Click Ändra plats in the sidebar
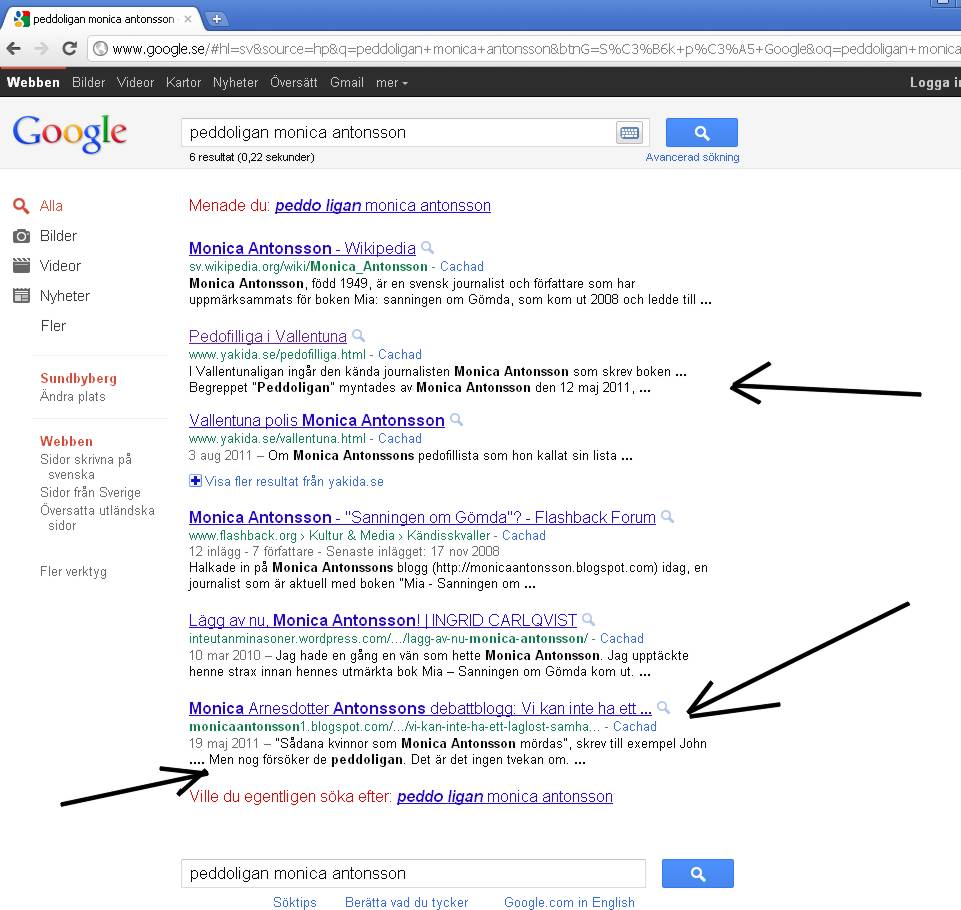 click(73, 396)
